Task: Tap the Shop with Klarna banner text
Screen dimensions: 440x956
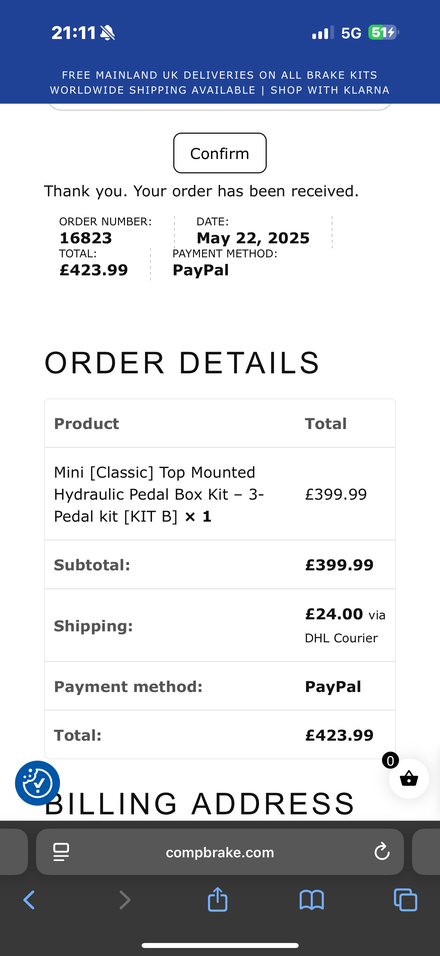Action: (x=330, y=90)
